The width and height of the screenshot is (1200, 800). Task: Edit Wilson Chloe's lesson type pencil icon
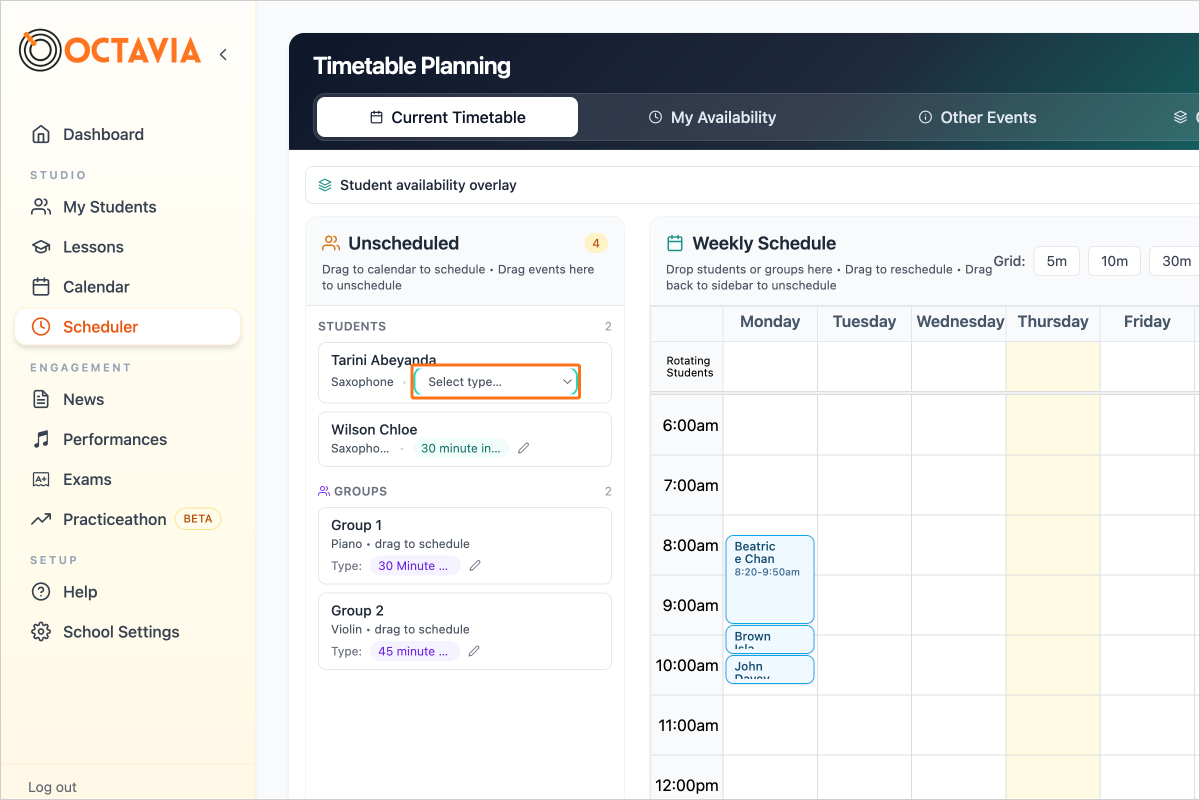tap(523, 448)
